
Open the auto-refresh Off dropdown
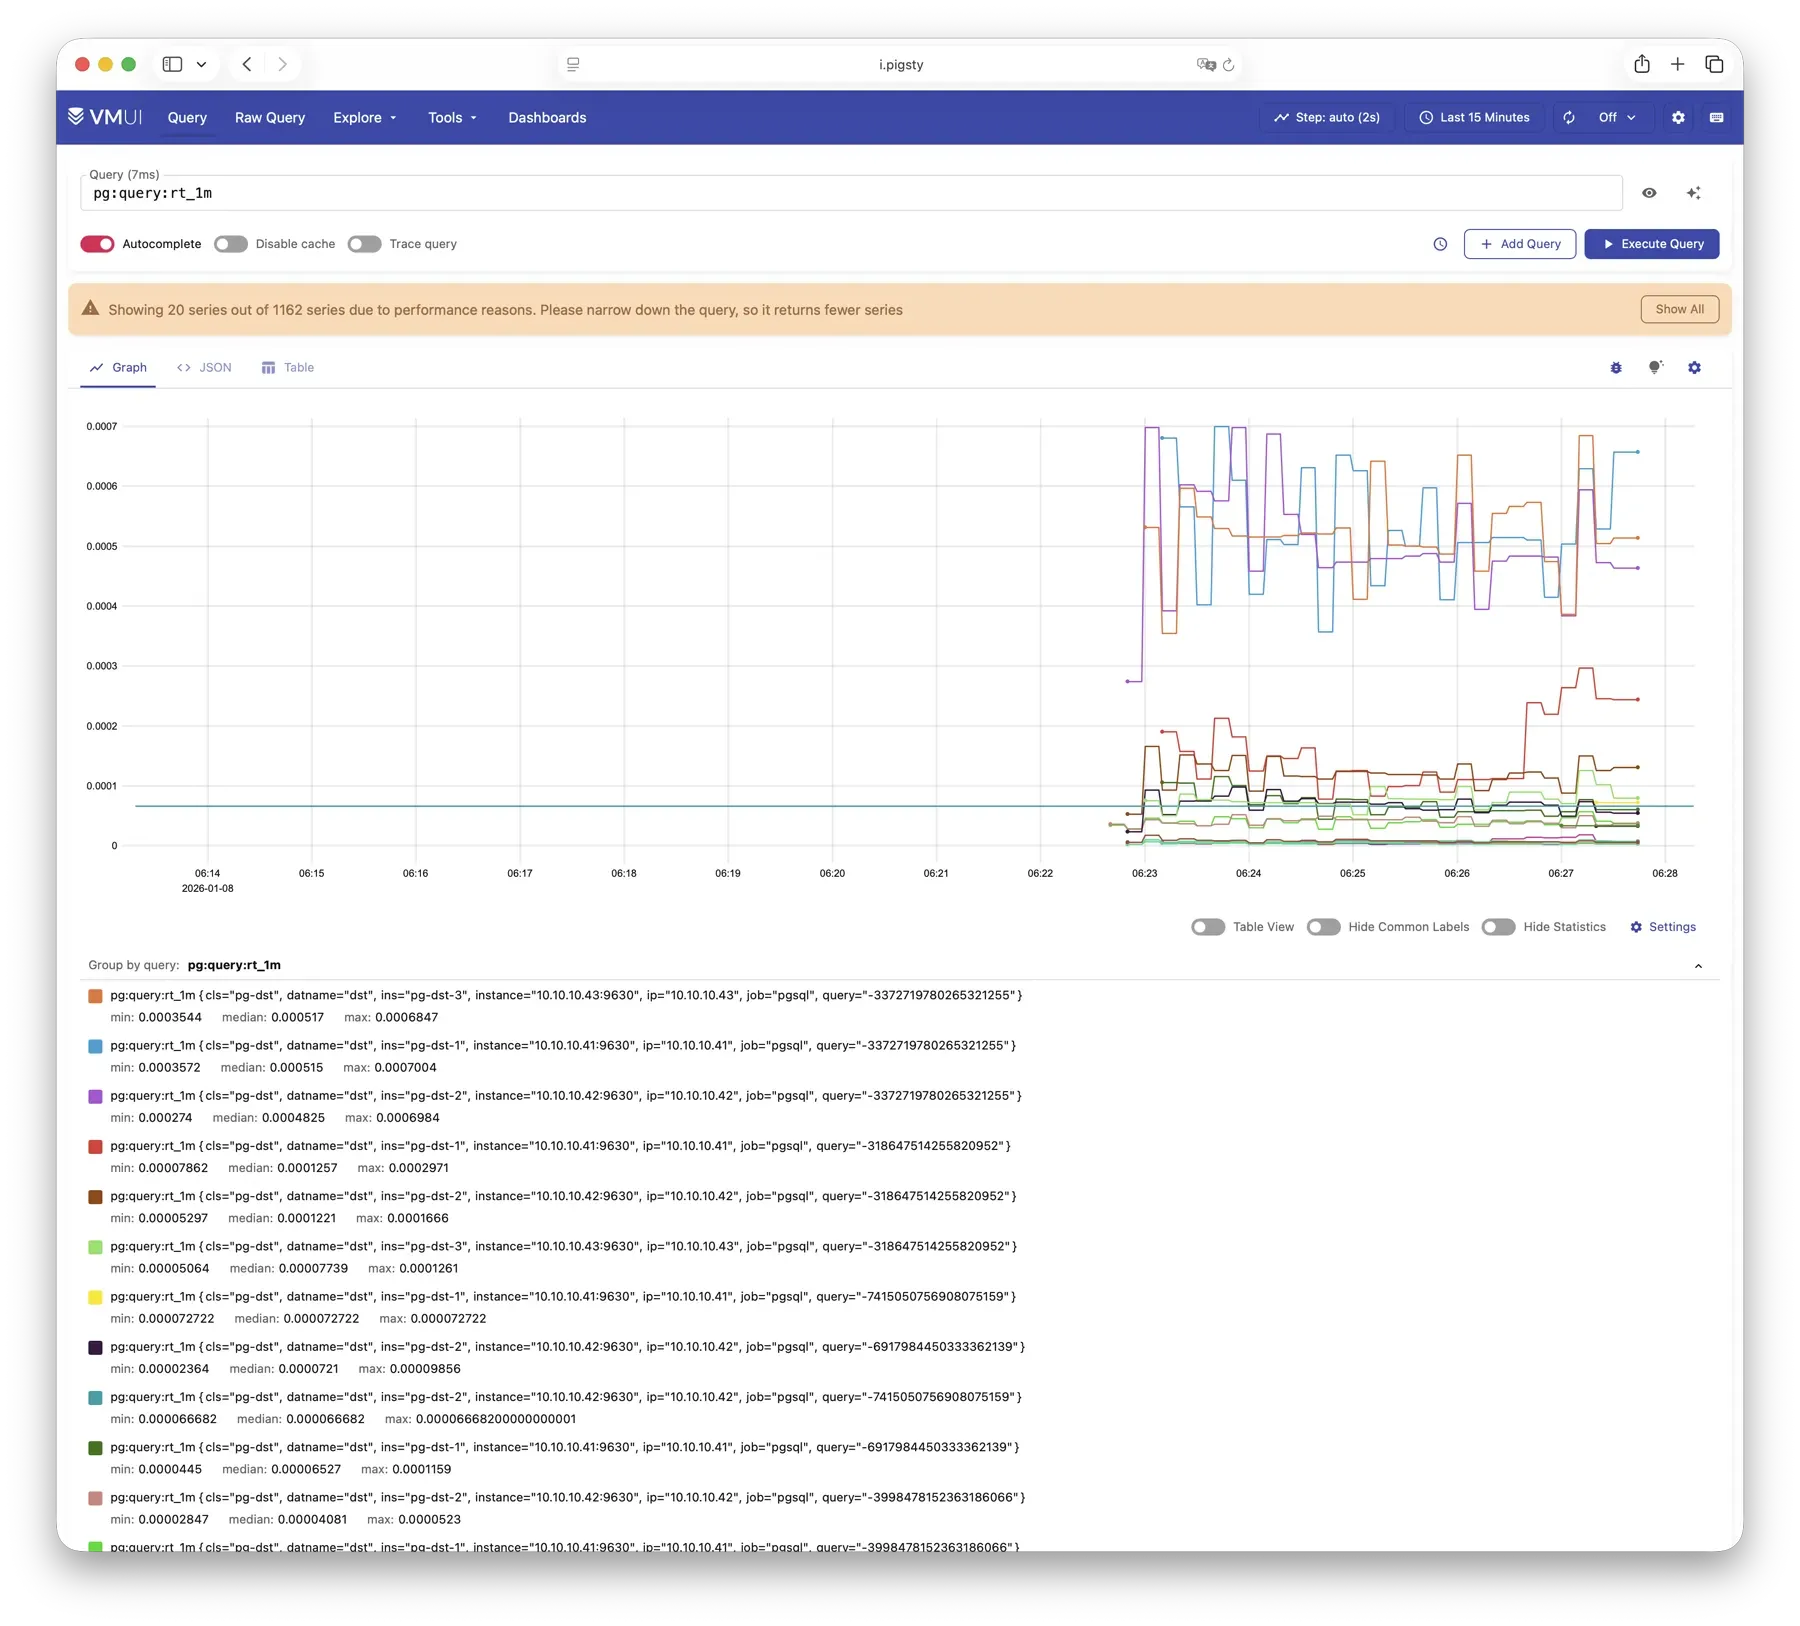[x=1613, y=117]
